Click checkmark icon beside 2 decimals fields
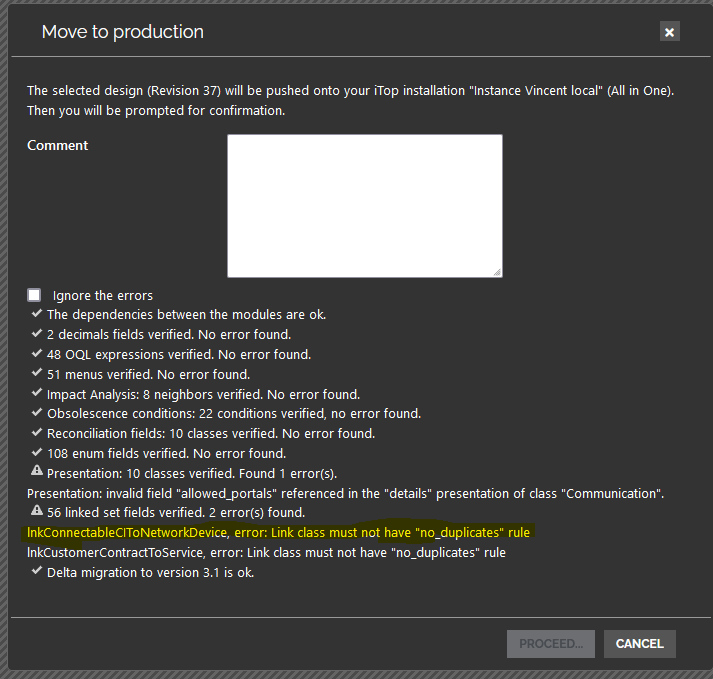Image resolution: width=713 pixels, height=679 pixels. pos(36,334)
